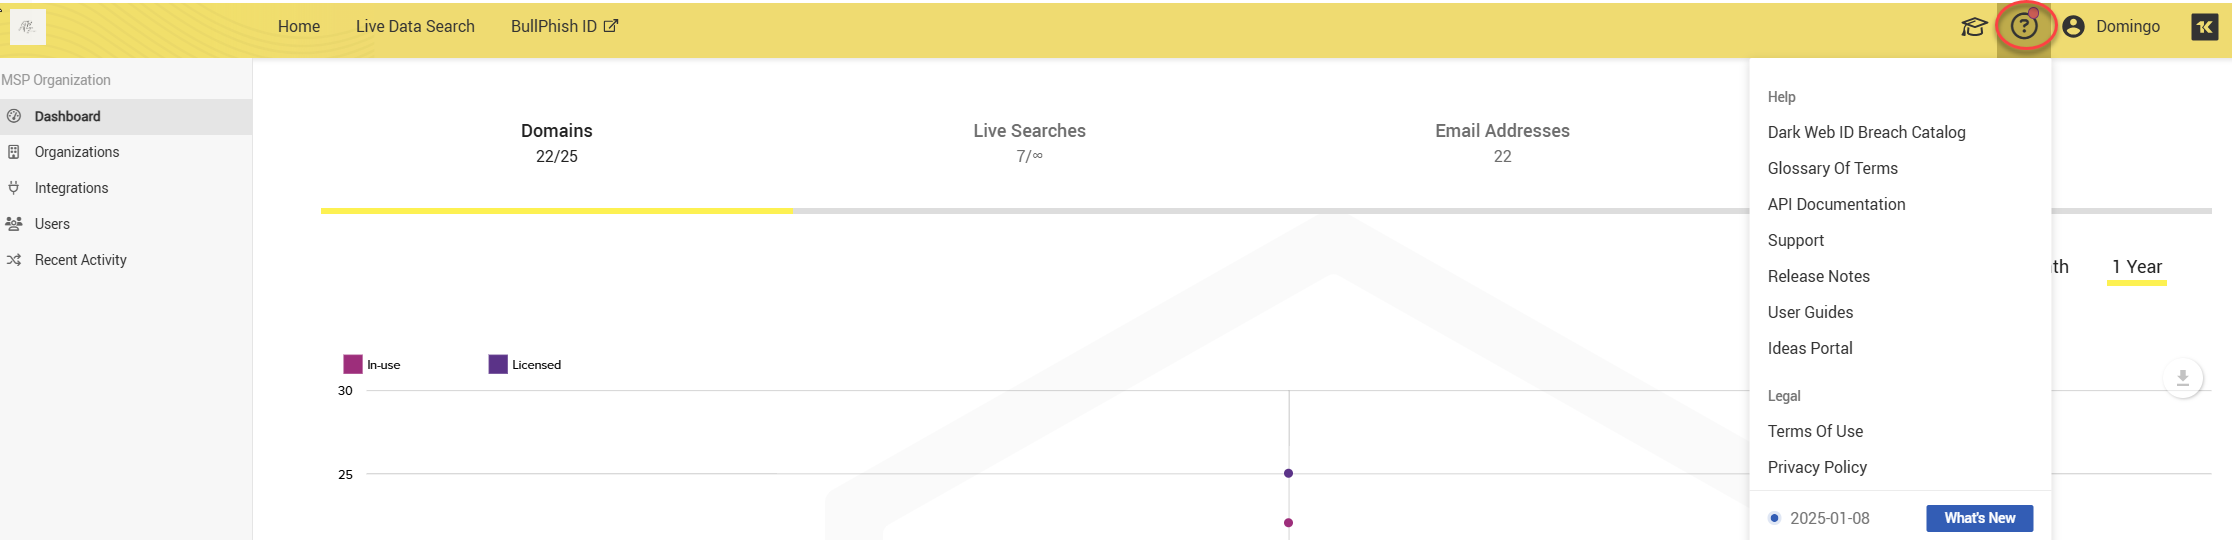Select the 1 Year time range tab
The image size is (2232, 540).
[2137, 267]
